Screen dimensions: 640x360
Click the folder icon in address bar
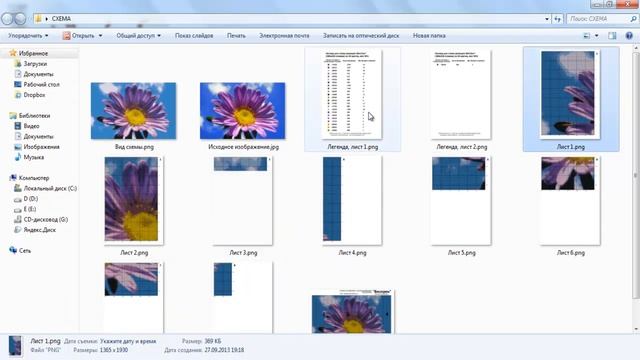(38, 19)
